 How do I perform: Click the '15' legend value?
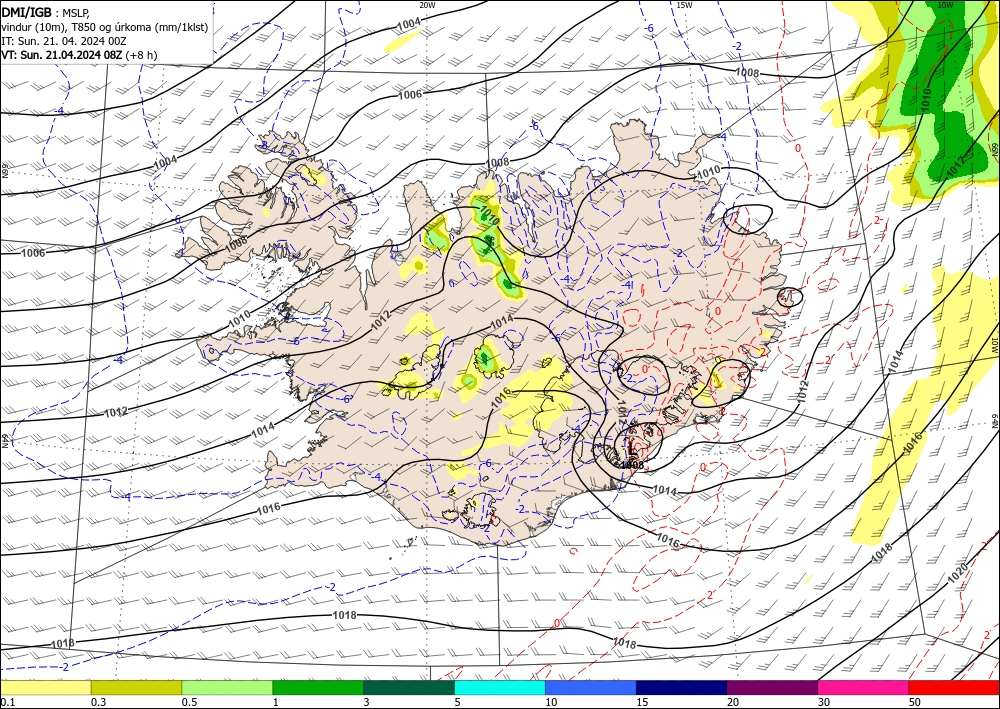click(x=642, y=702)
